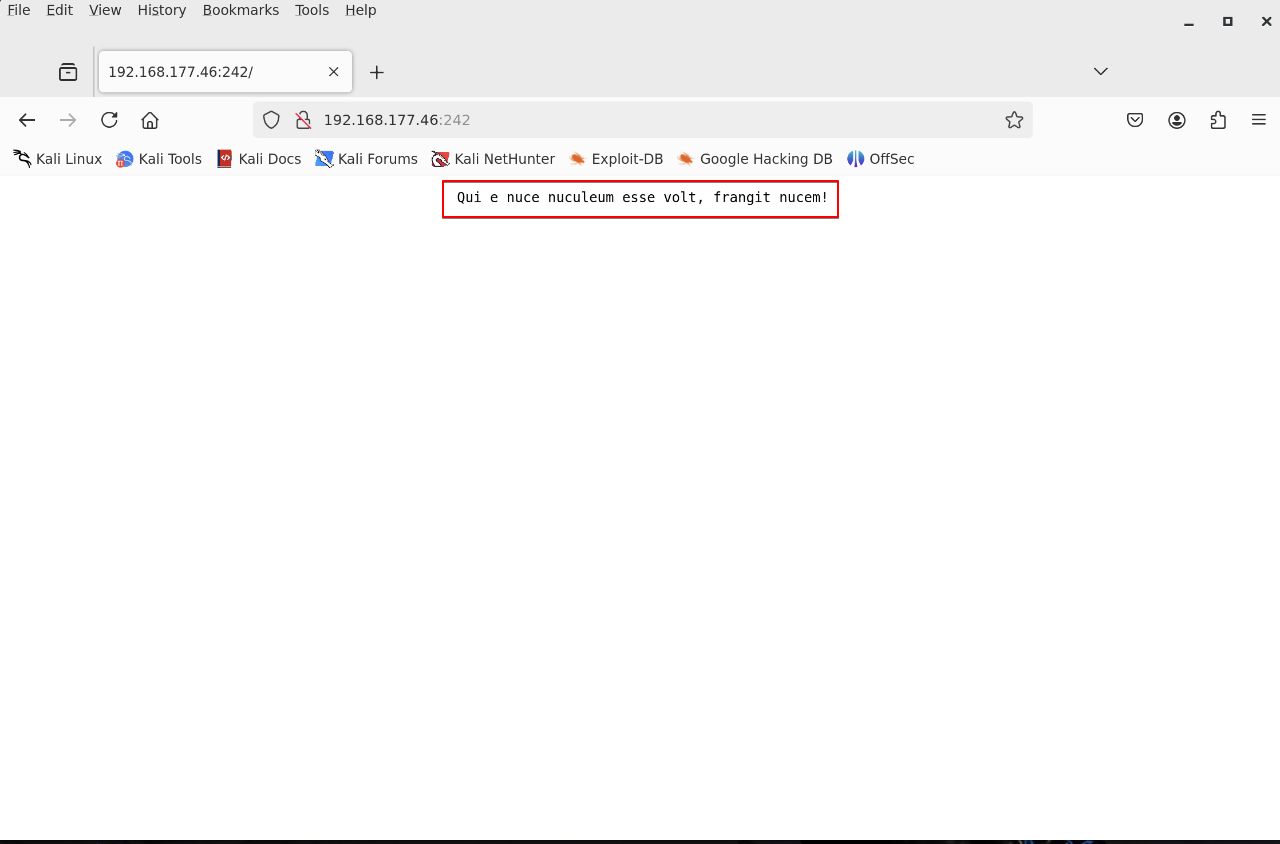The image size is (1280, 844).
Task: Click the back navigation arrow
Action: pyautogui.click(x=27, y=120)
